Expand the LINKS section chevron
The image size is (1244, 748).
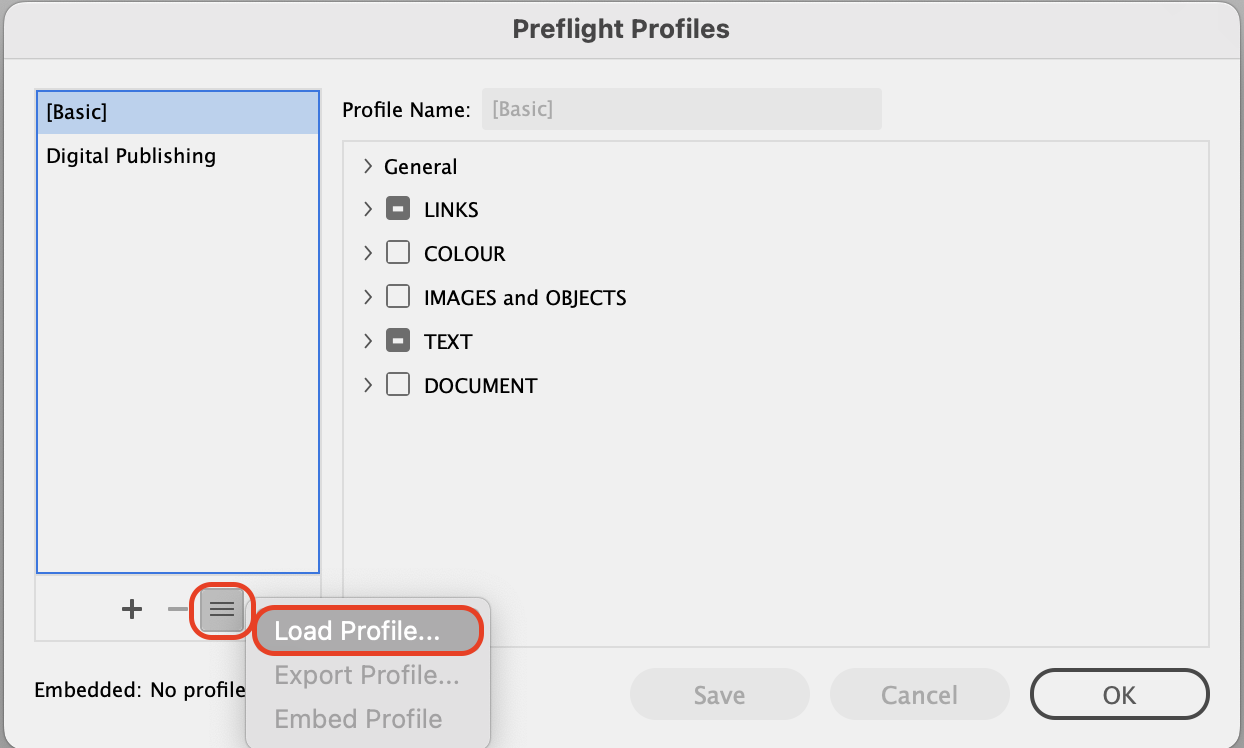coord(368,210)
